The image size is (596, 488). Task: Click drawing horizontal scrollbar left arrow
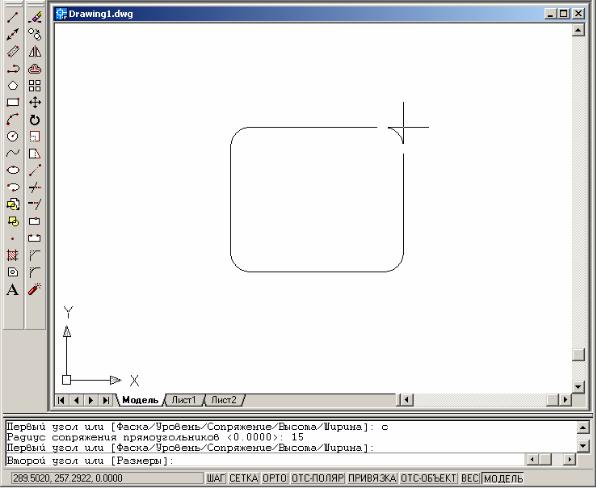407,400
